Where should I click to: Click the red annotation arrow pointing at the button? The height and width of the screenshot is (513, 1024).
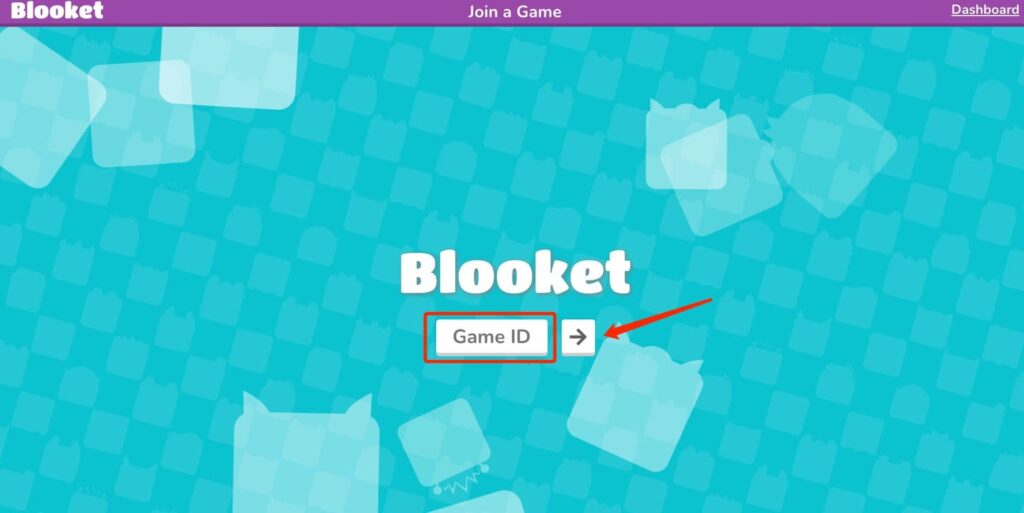pyautogui.click(x=658, y=318)
